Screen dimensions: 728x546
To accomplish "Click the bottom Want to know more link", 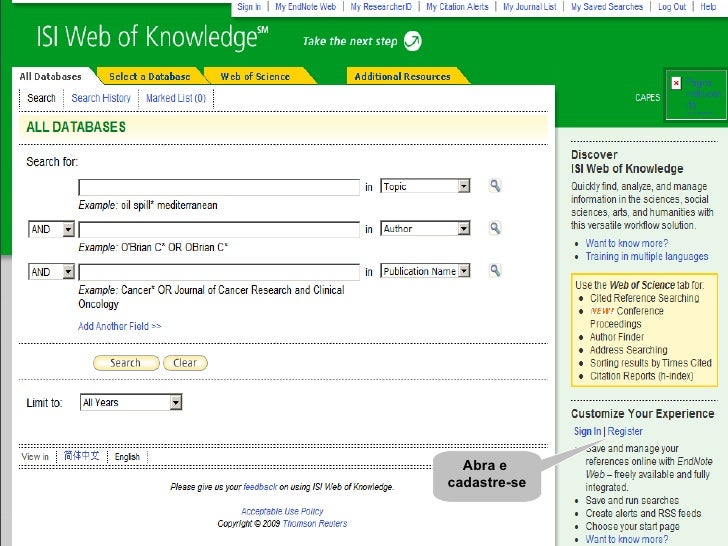I will pos(626,539).
